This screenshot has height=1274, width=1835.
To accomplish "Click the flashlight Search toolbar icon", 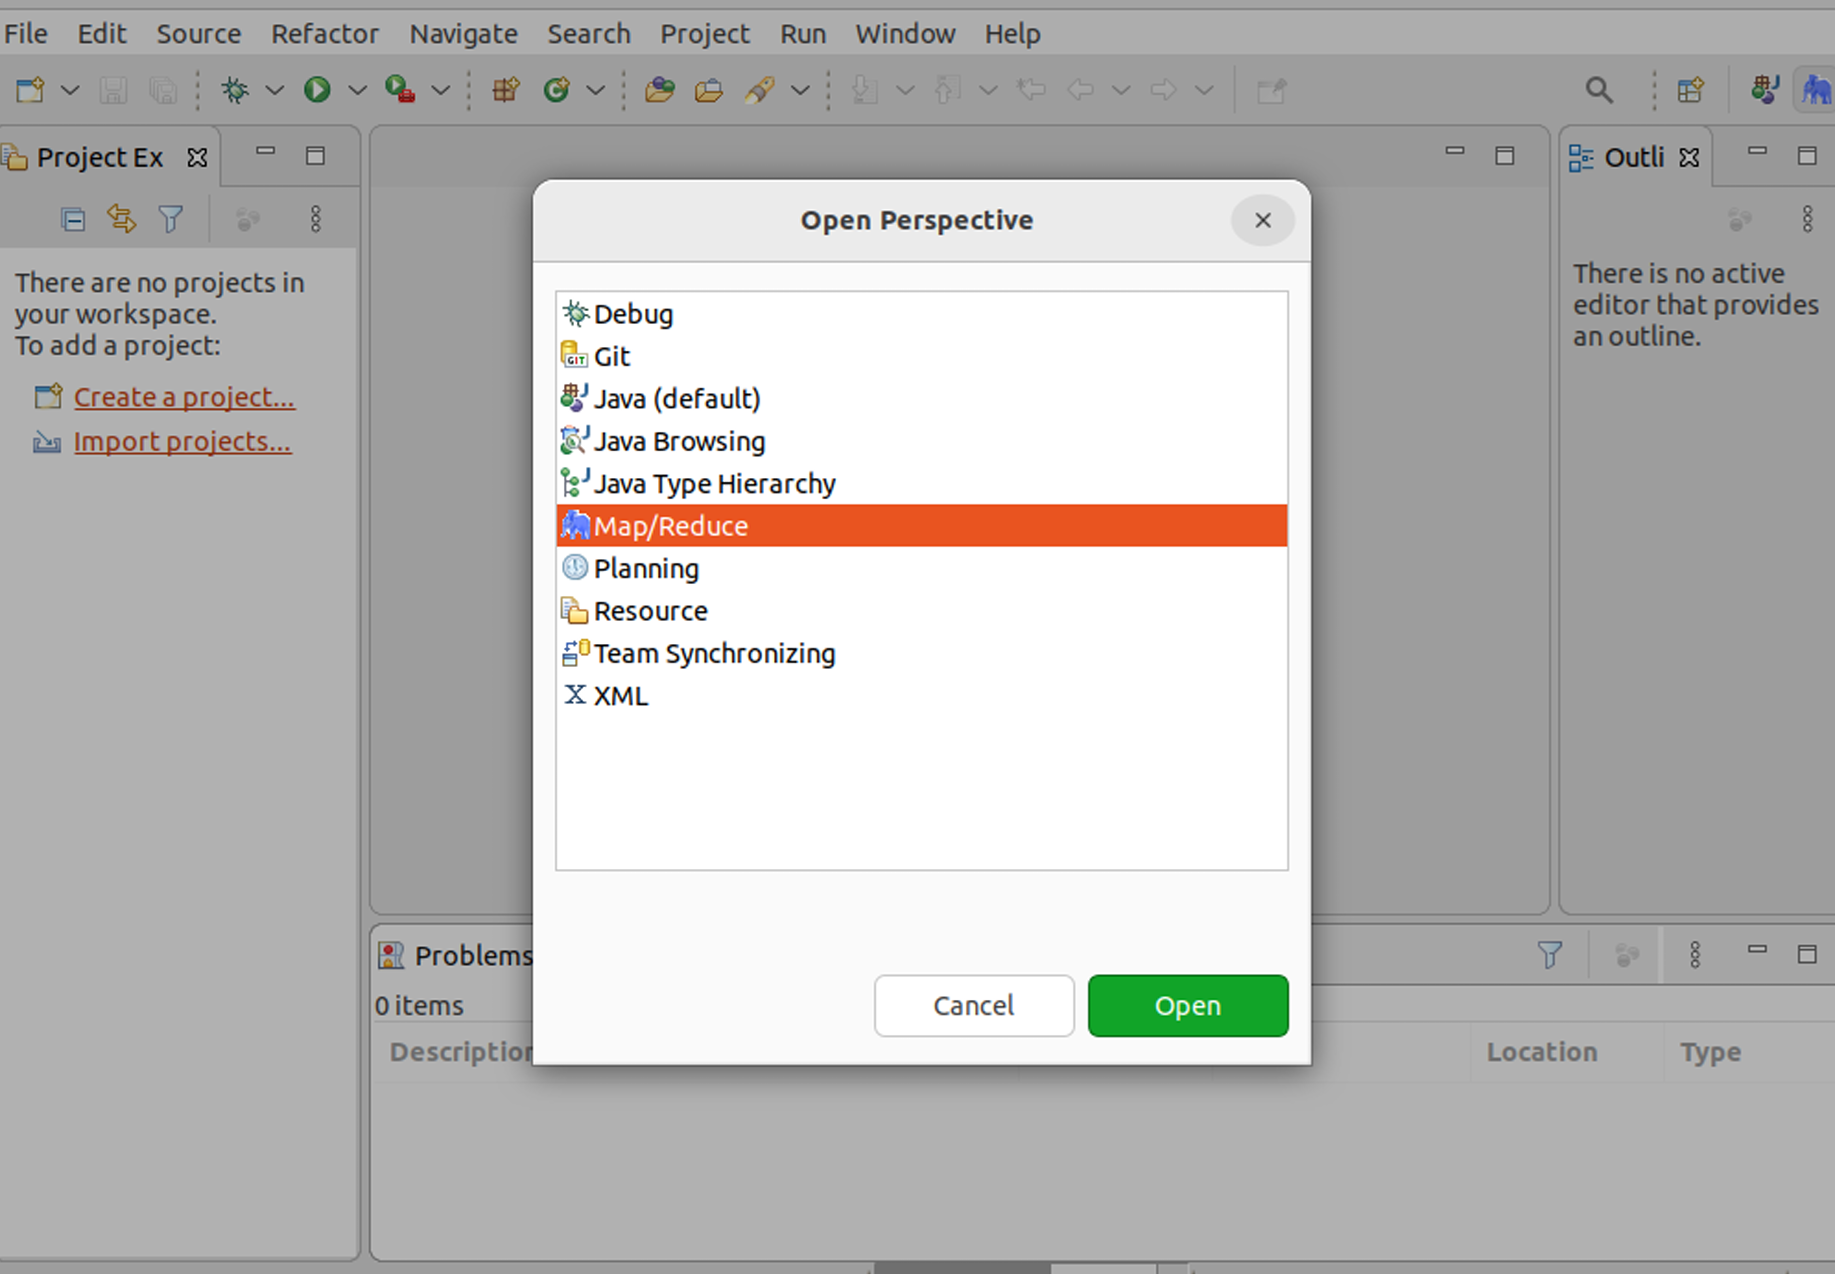I will pyautogui.click(x=759, y=90).
